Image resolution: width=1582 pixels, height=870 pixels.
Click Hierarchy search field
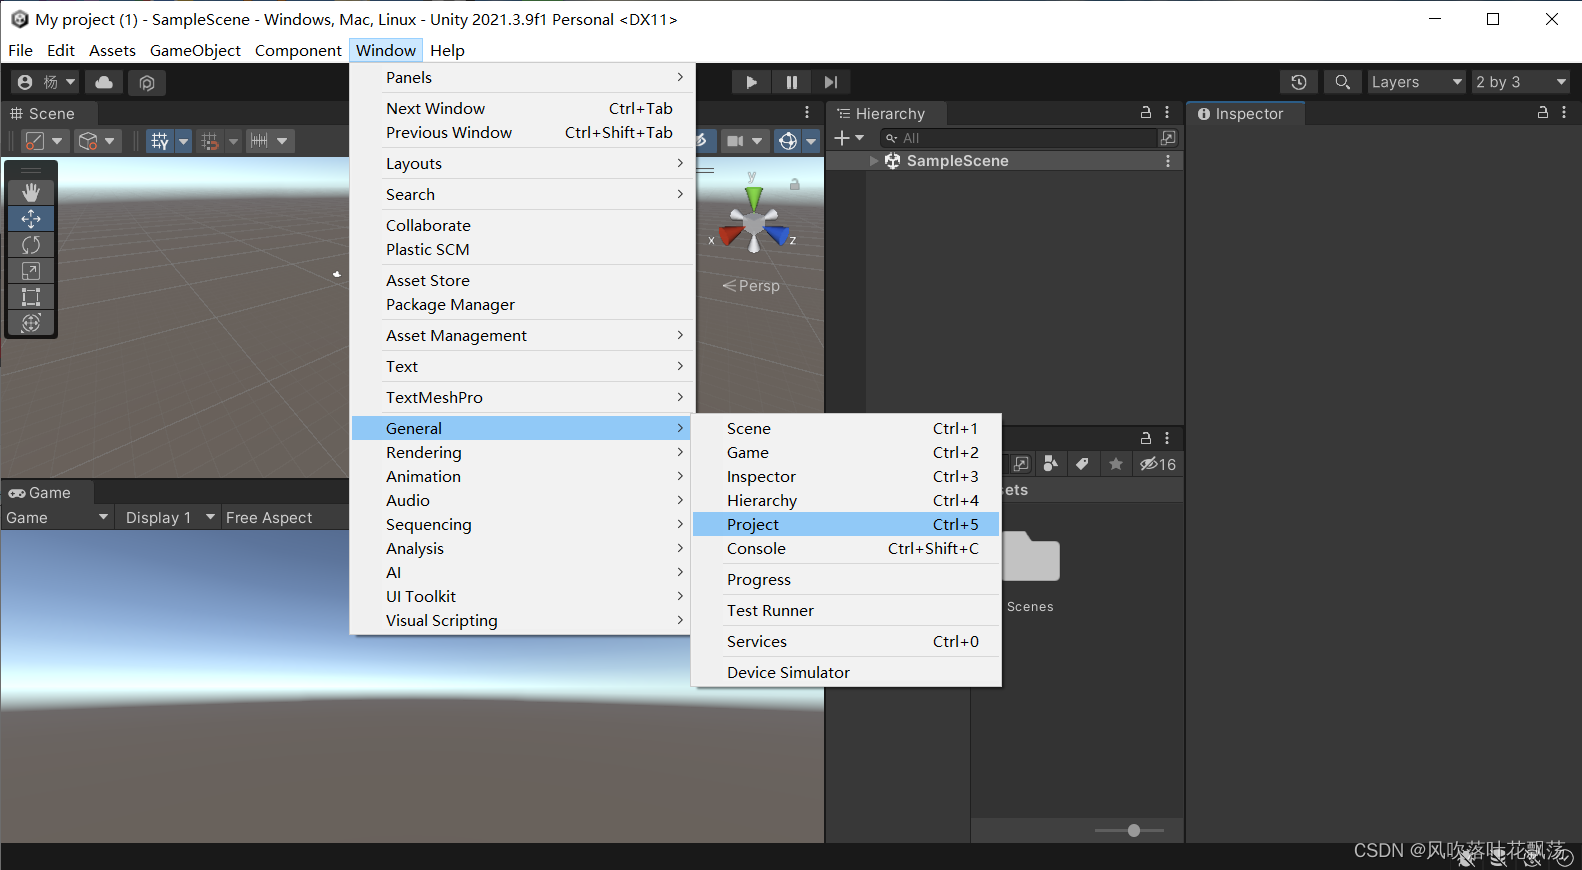[1018, 138]
